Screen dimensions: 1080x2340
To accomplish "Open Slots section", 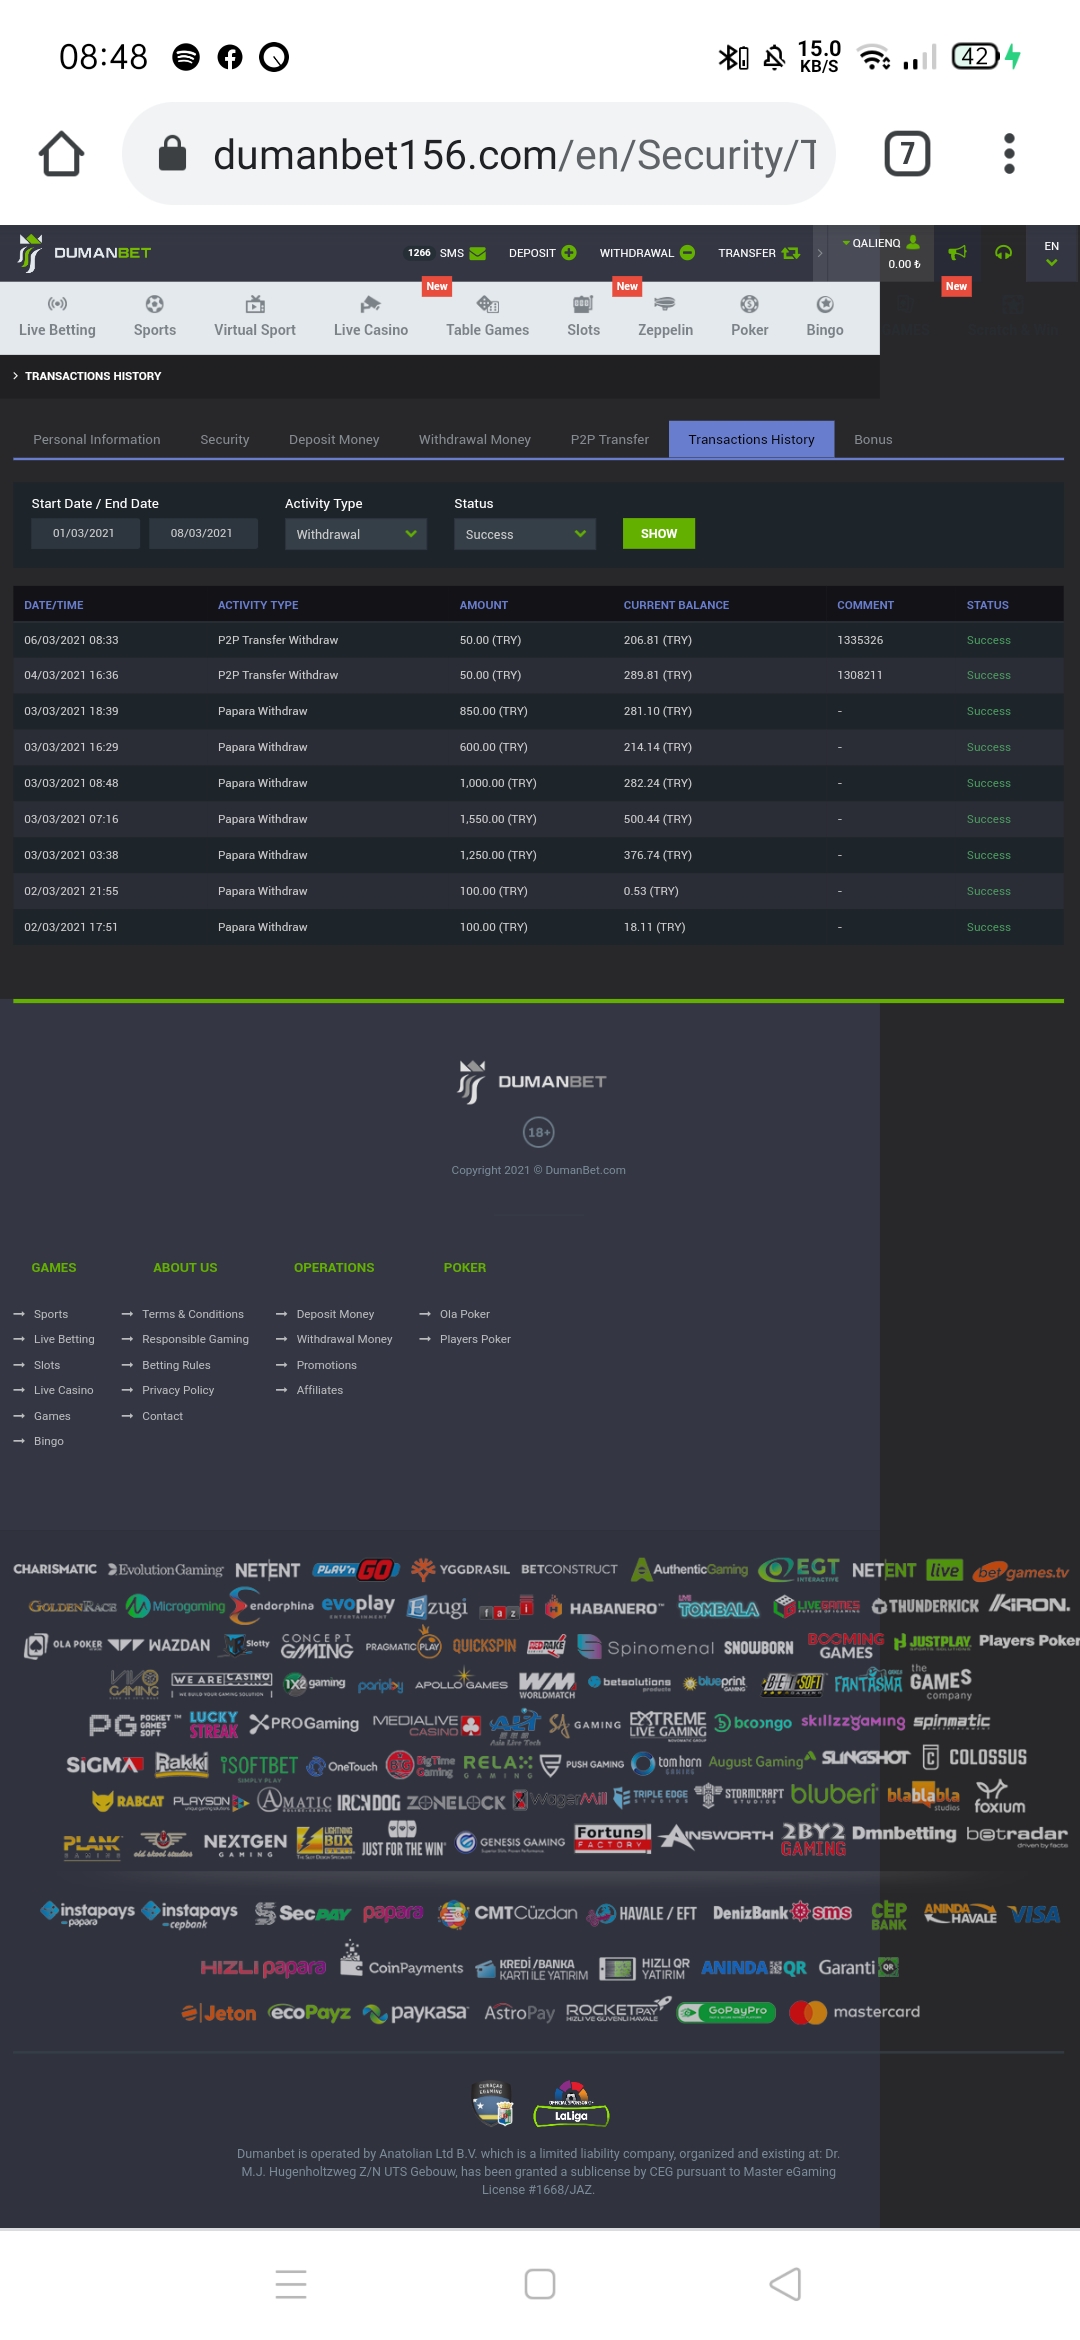I will pos(583,317).
